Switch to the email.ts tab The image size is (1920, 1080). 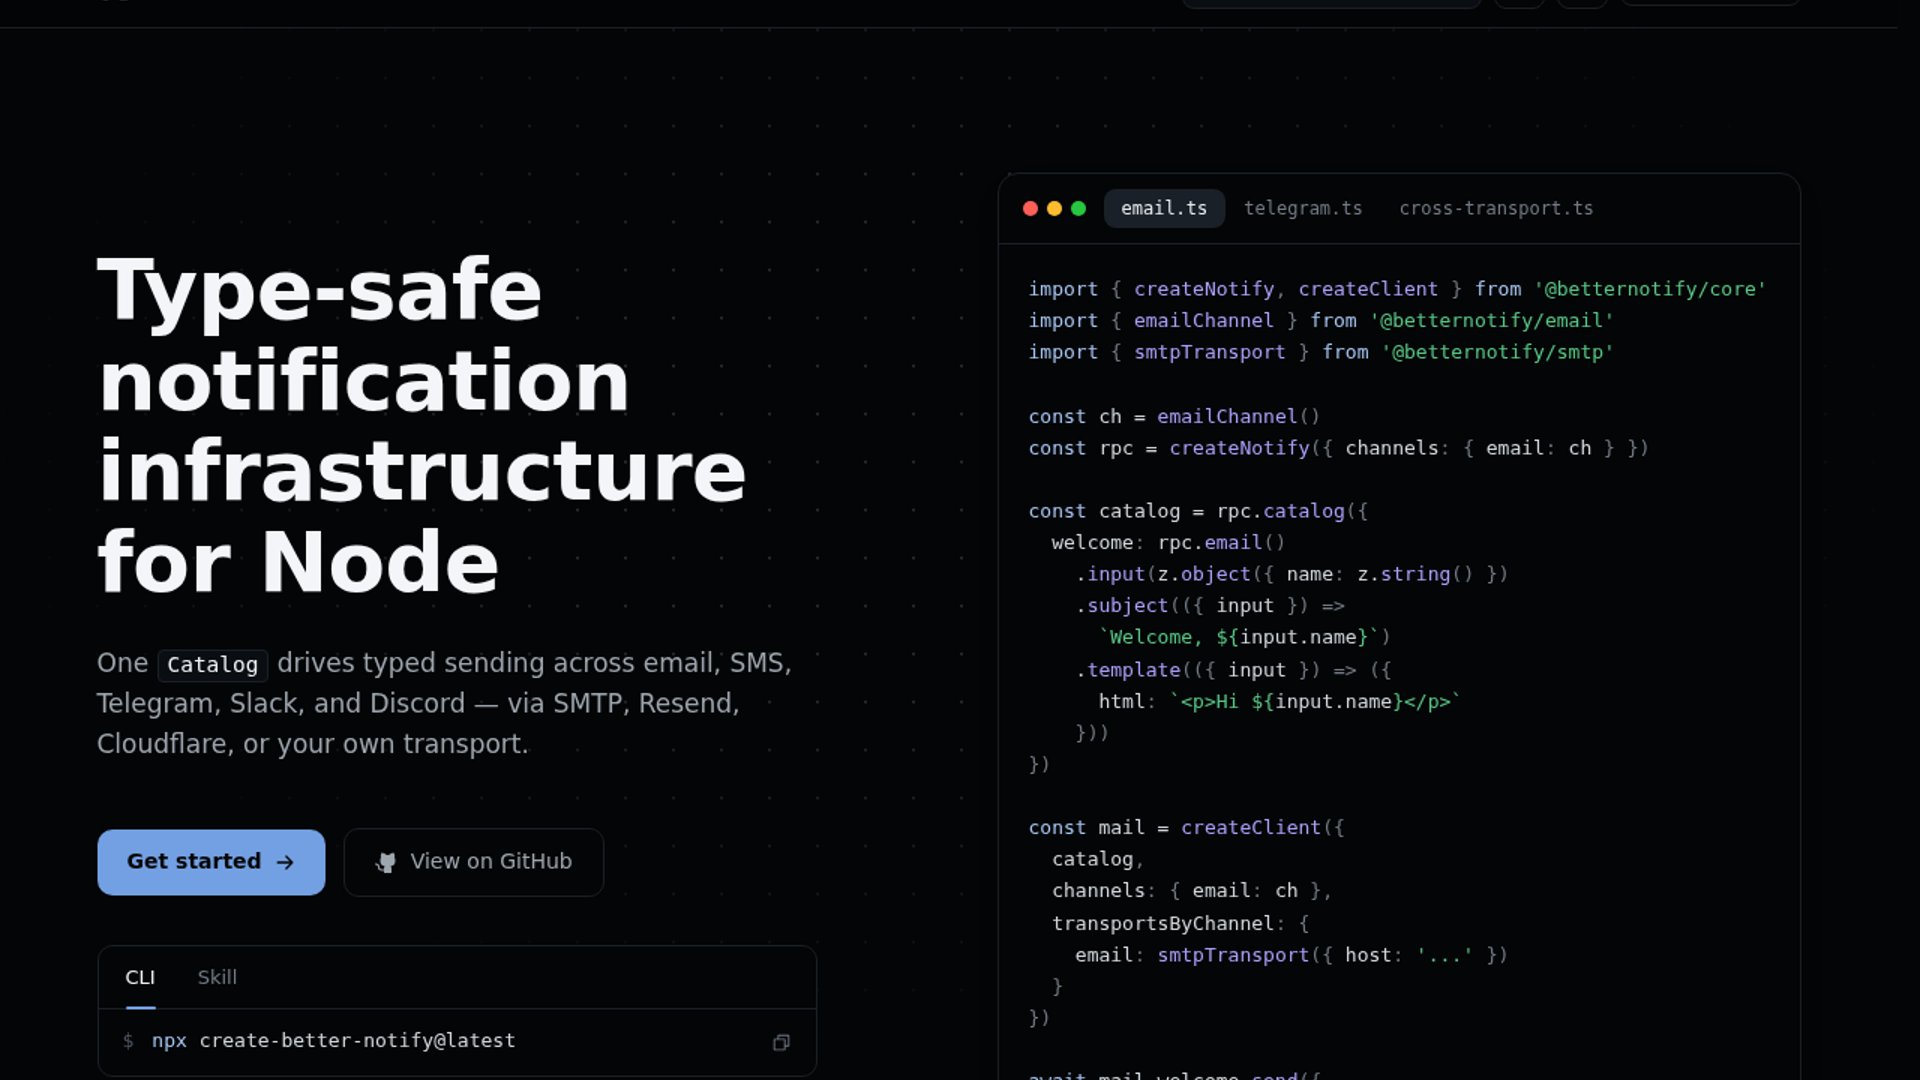click(x=1164, y=208)
